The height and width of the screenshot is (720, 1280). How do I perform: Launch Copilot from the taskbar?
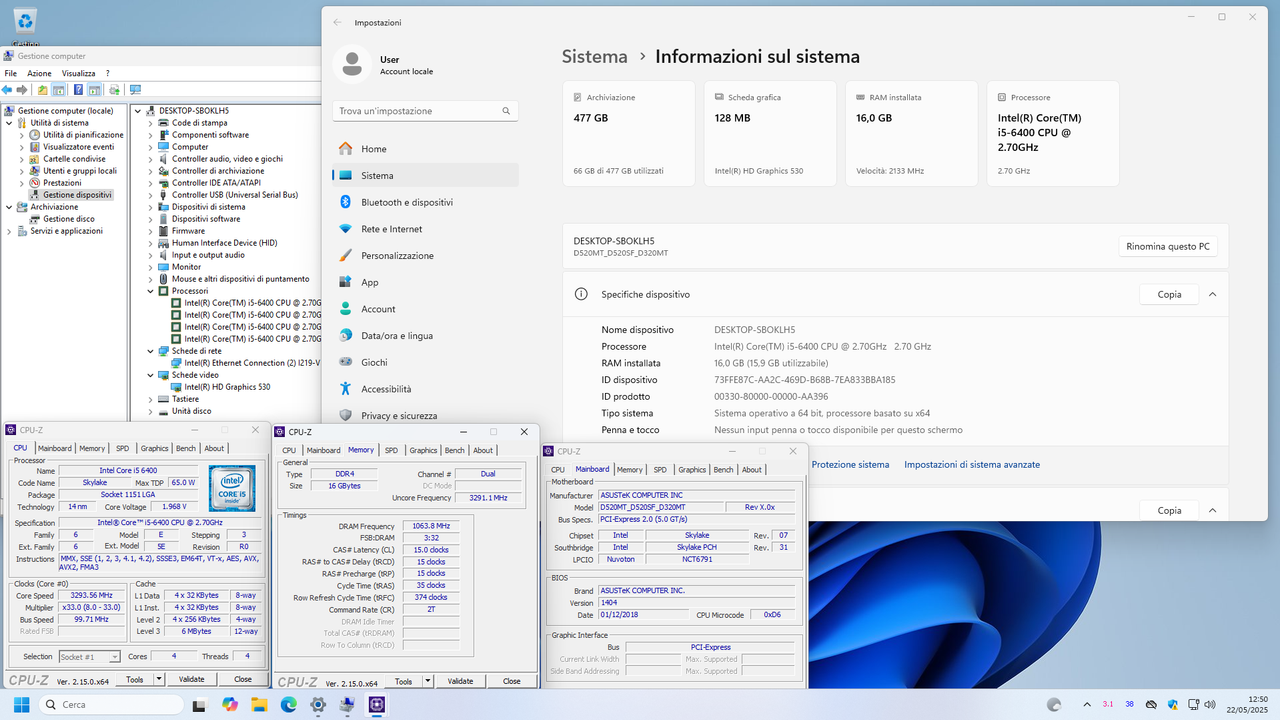click(x=230, y=705)
